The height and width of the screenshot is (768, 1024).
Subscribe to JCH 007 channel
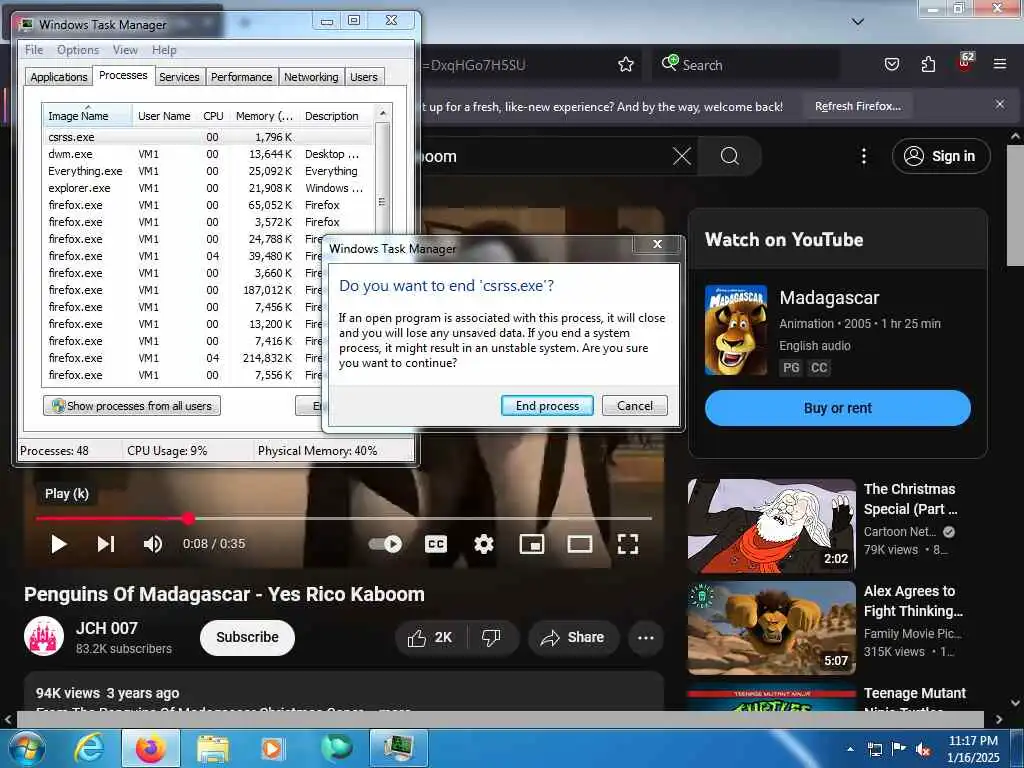(x=247, y=637)
